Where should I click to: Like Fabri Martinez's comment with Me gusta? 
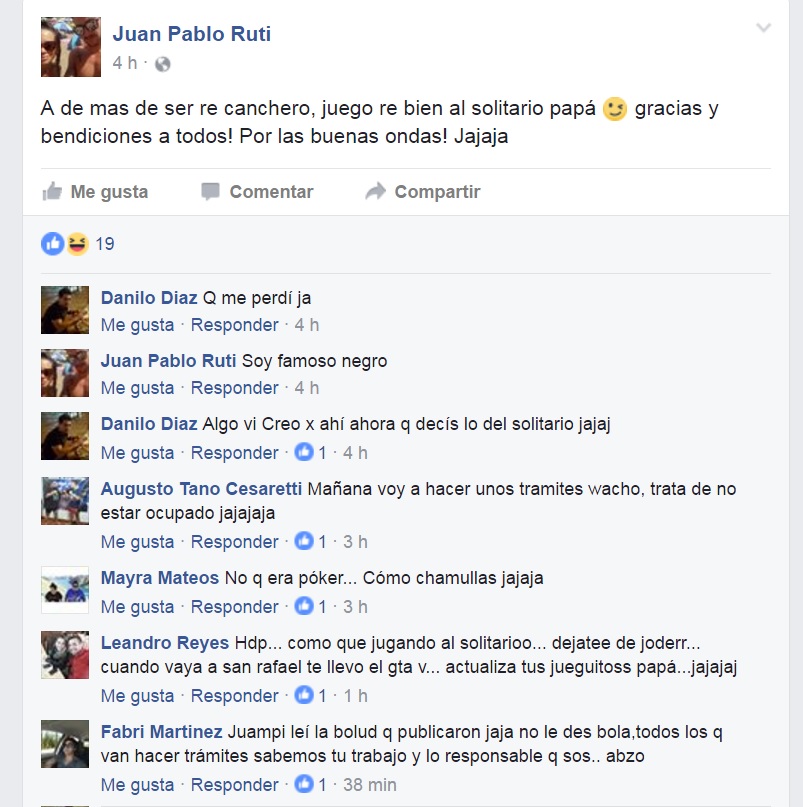[137, 785]
